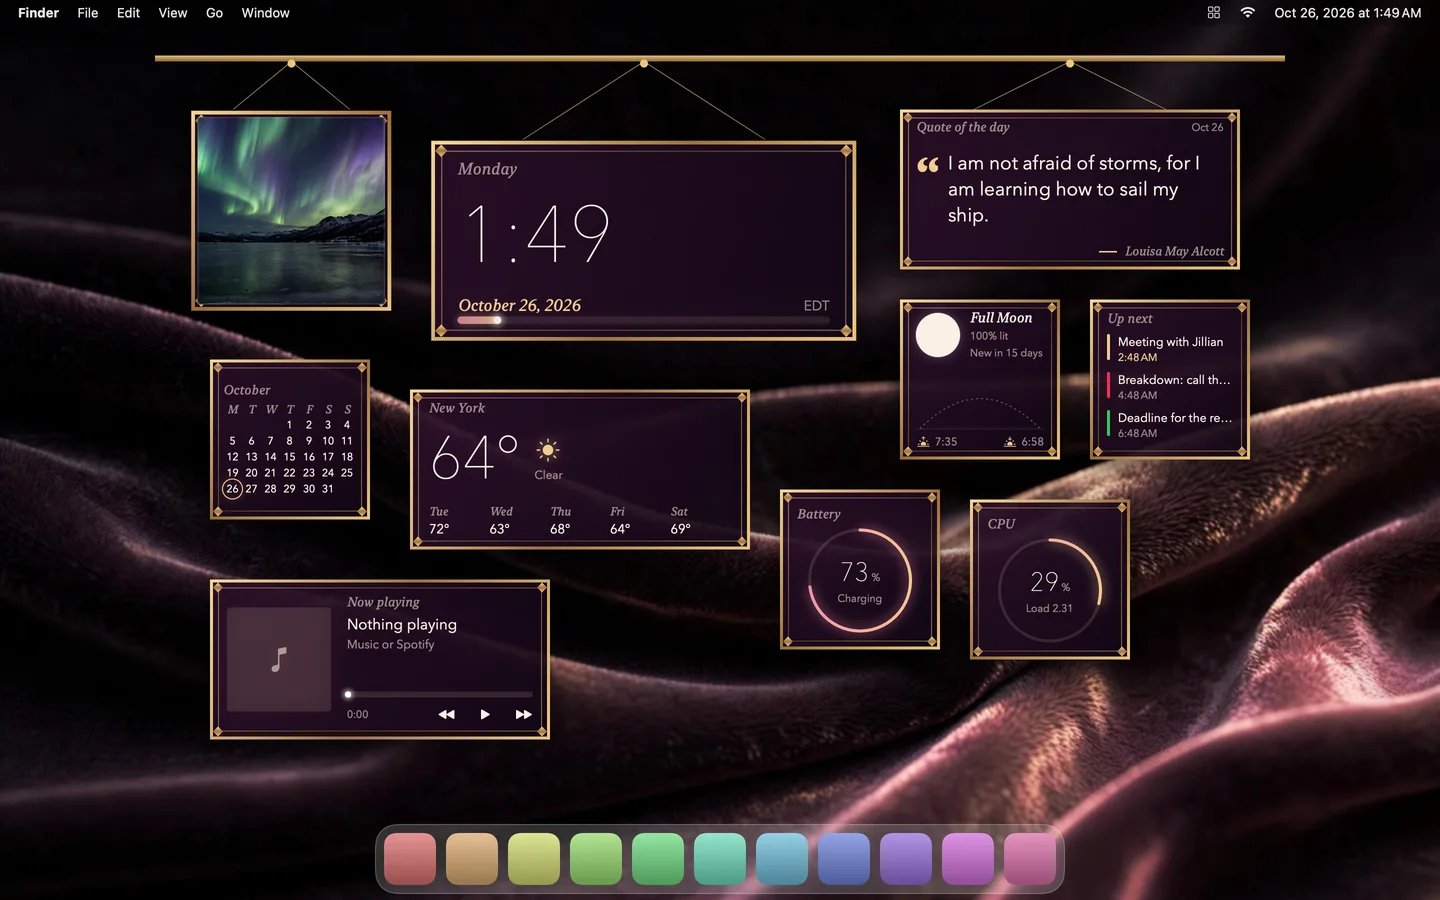Image resolution: width=1440 pixels, height=900 pixels.
Task: Click the yellow-green dock icon
Action: point(534,859)
